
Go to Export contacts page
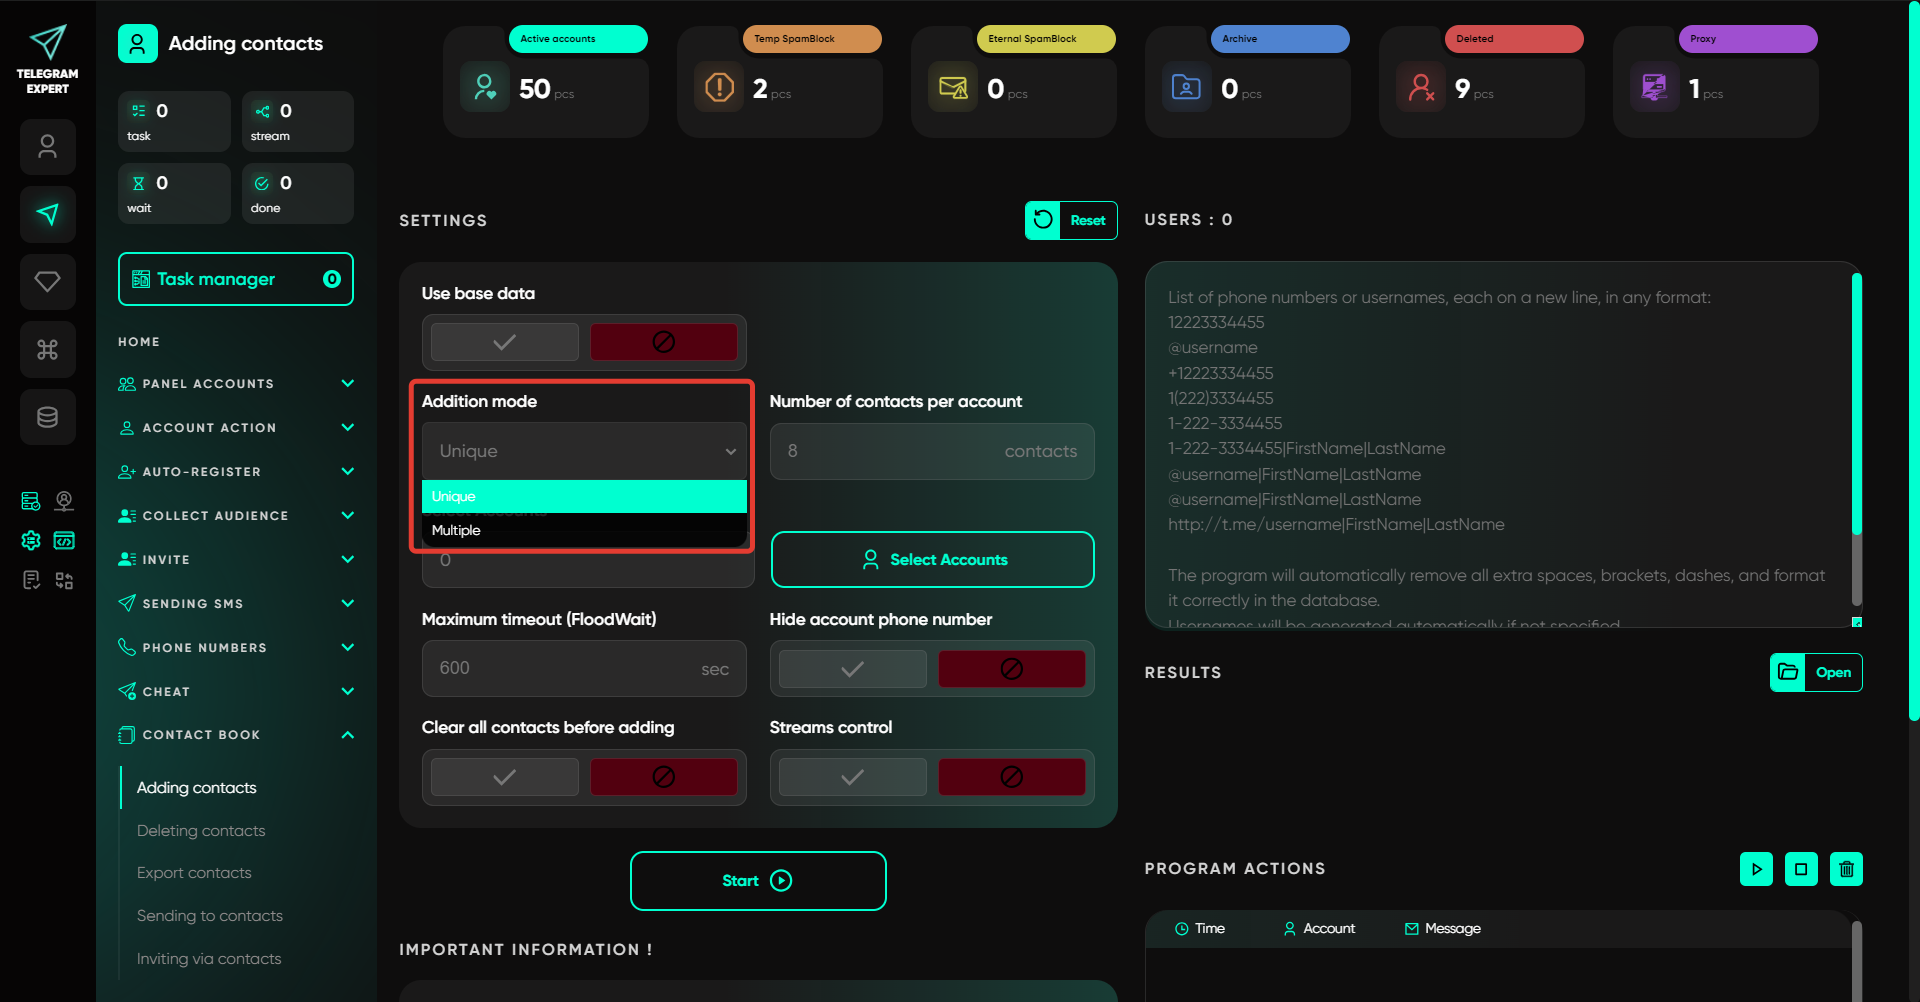[194, 873]
